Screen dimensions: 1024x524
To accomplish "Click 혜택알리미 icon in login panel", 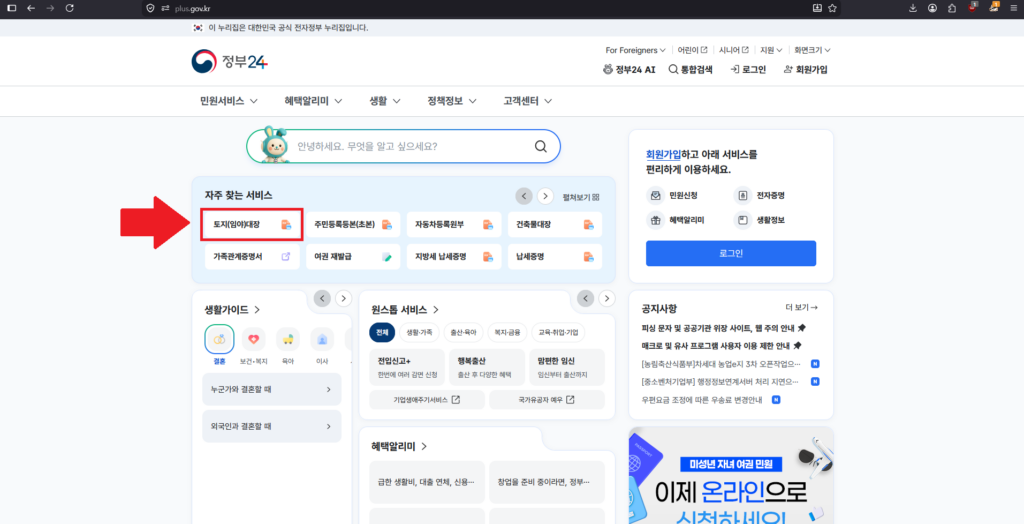I will (654, 220).
